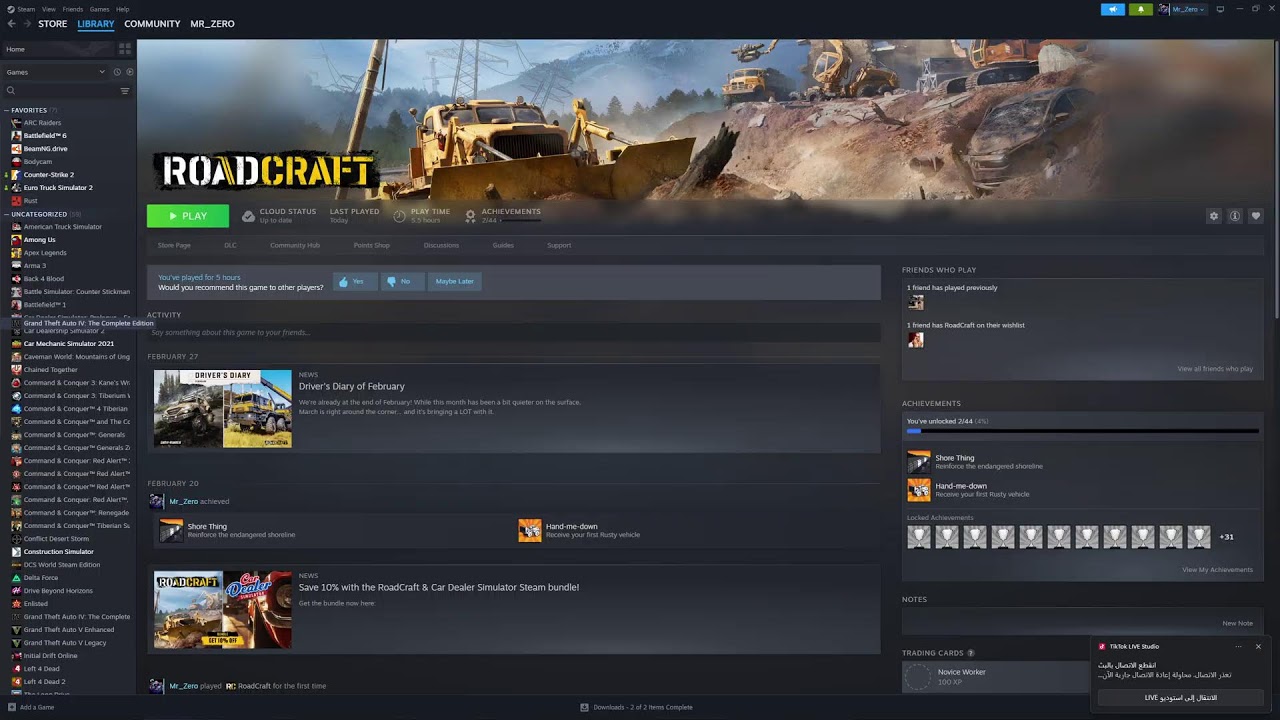Screen dimensions: 1280x720
Task: Open RoadCraft Store Page link
Action: tap(174, 245)
